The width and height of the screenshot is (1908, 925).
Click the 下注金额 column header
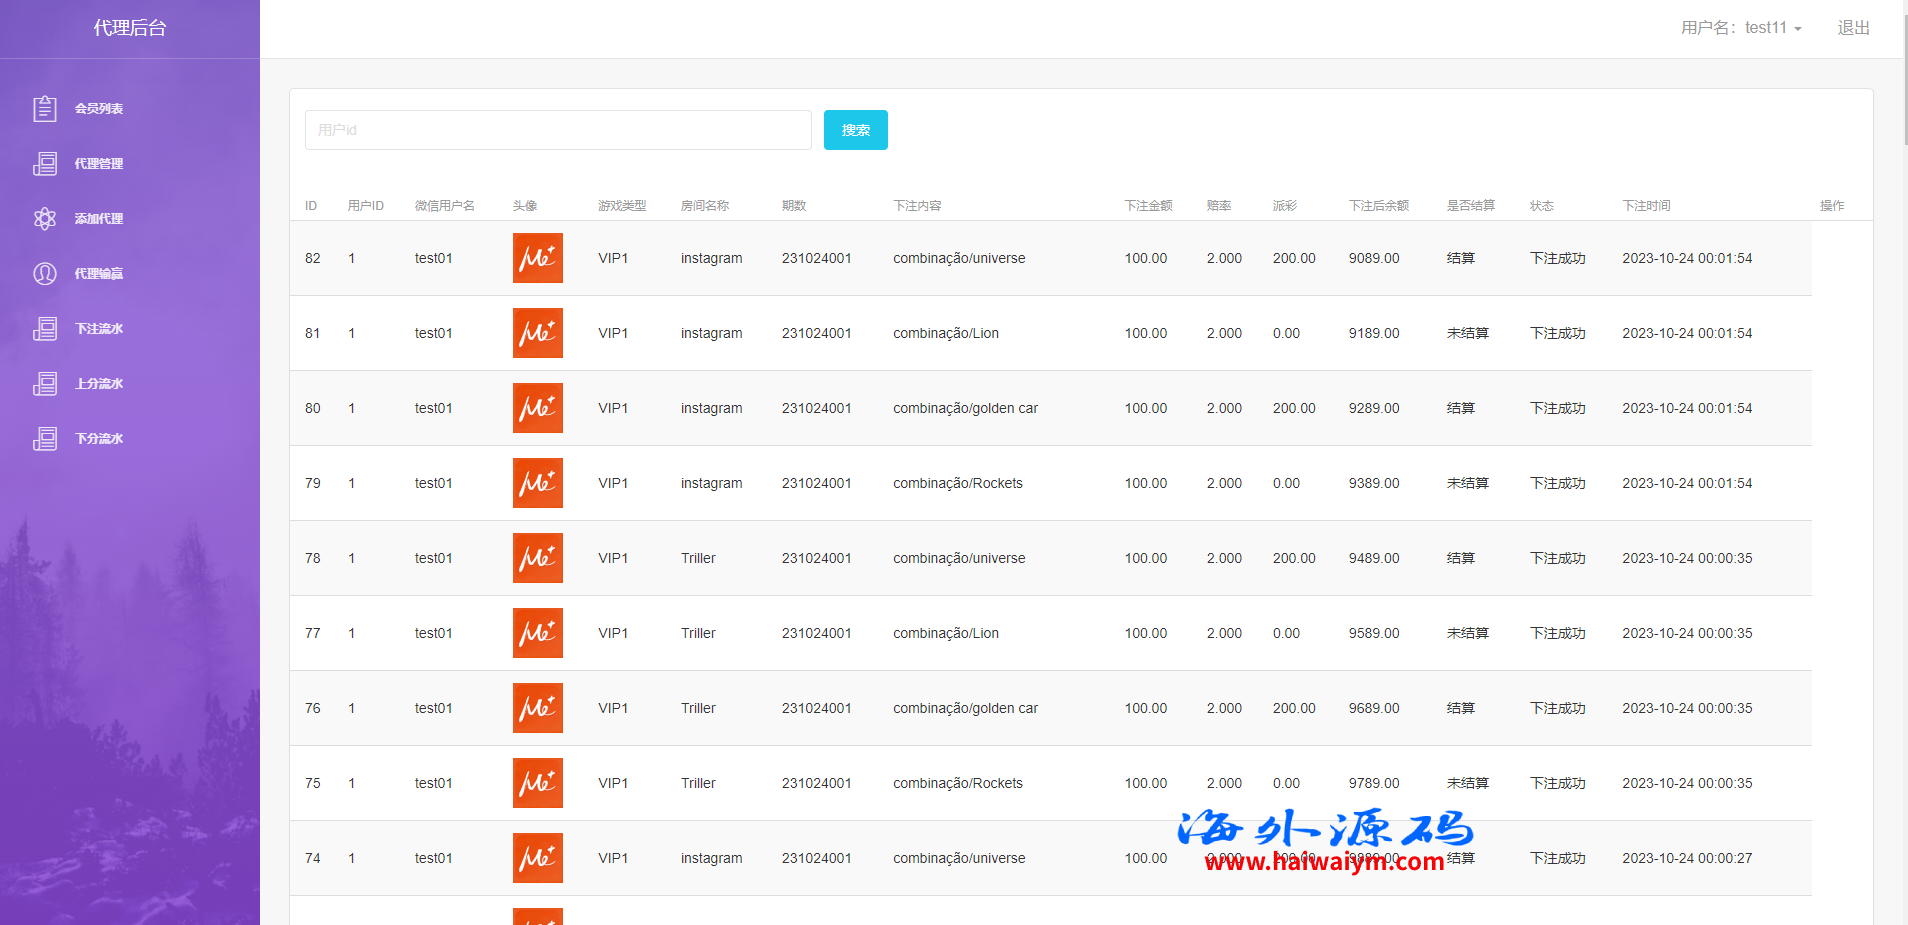pos(1148,206)
